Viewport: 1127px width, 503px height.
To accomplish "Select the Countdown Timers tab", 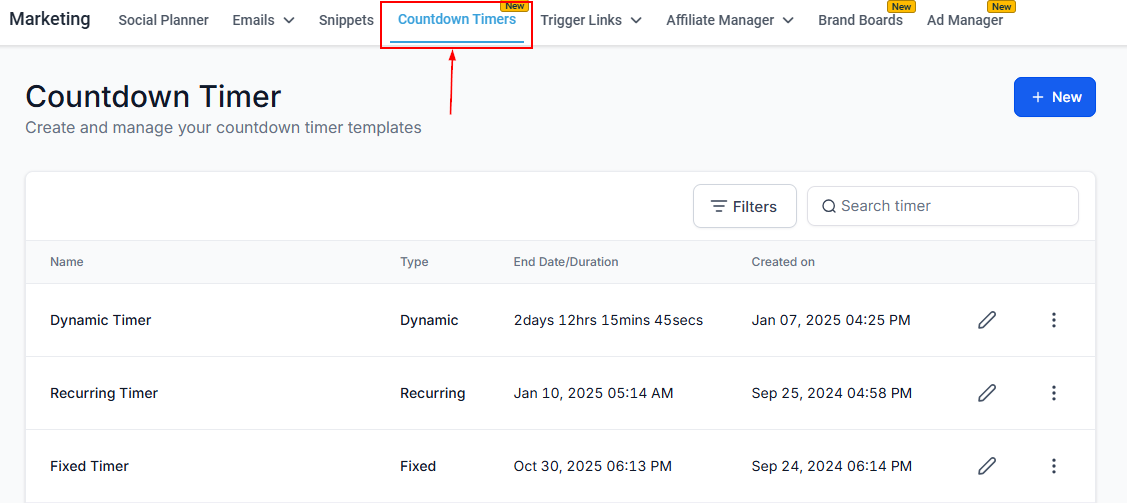I will point(457,20).
